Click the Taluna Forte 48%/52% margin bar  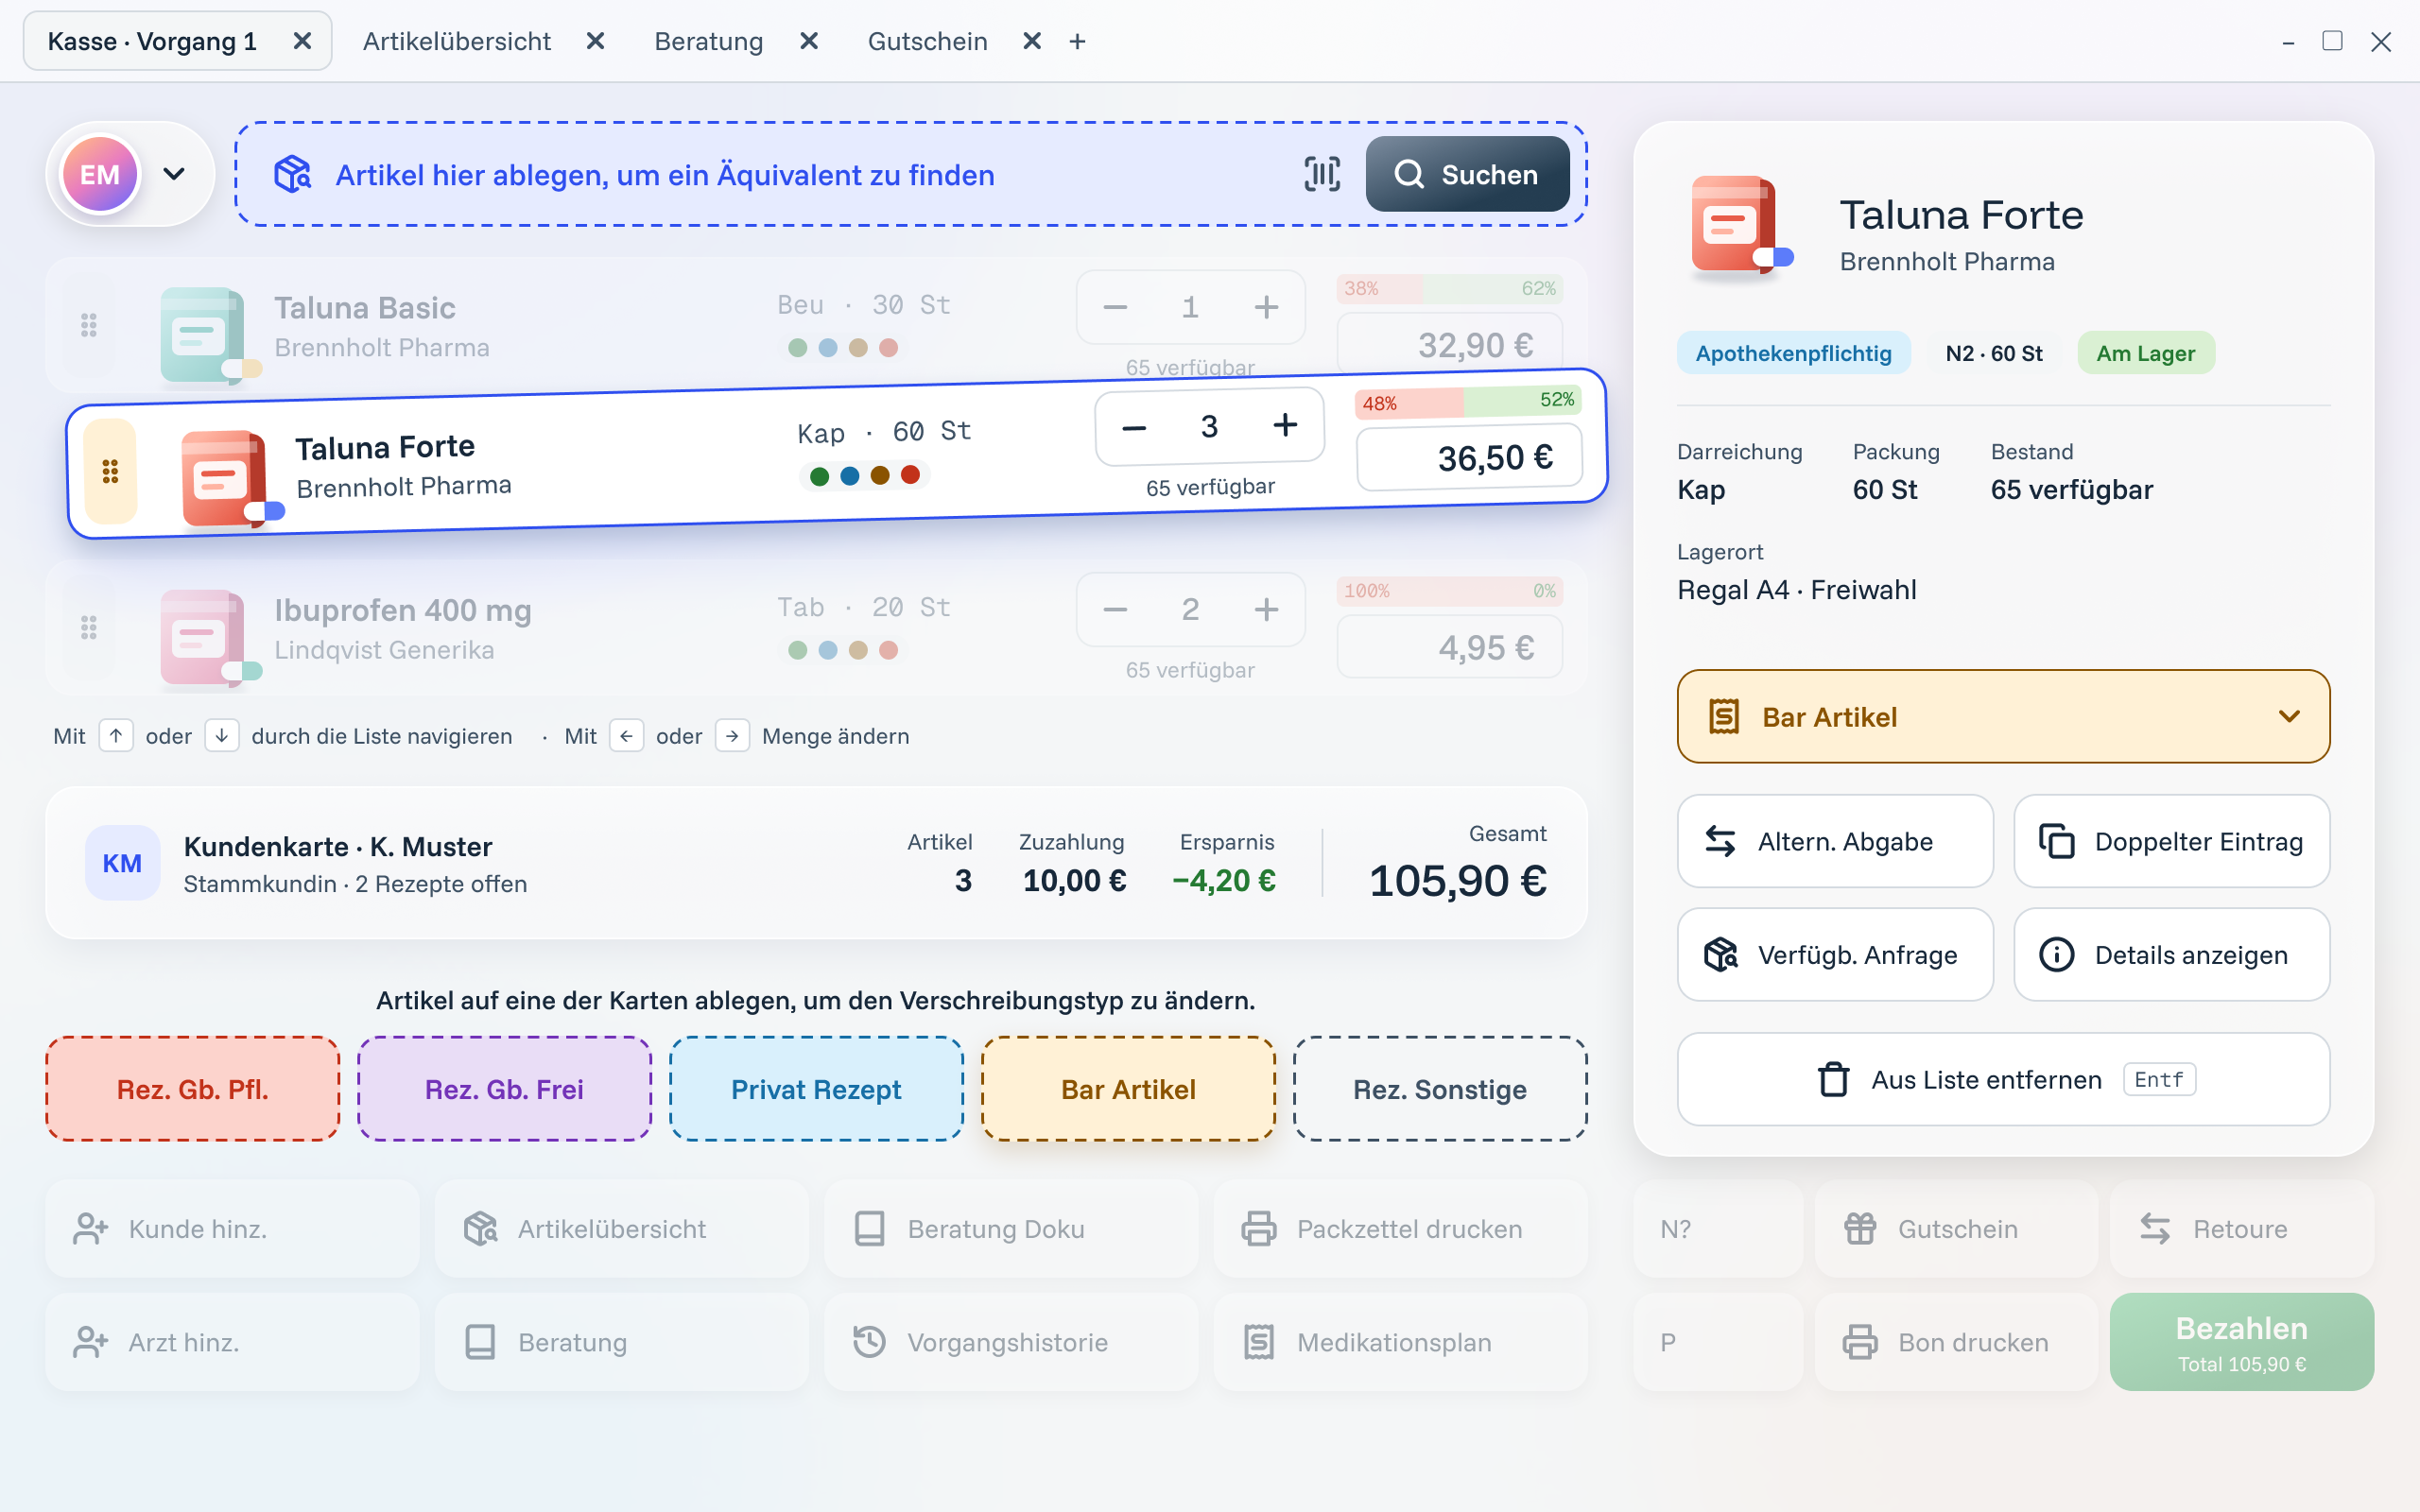pyautogui.click(x=1468, y=402)
